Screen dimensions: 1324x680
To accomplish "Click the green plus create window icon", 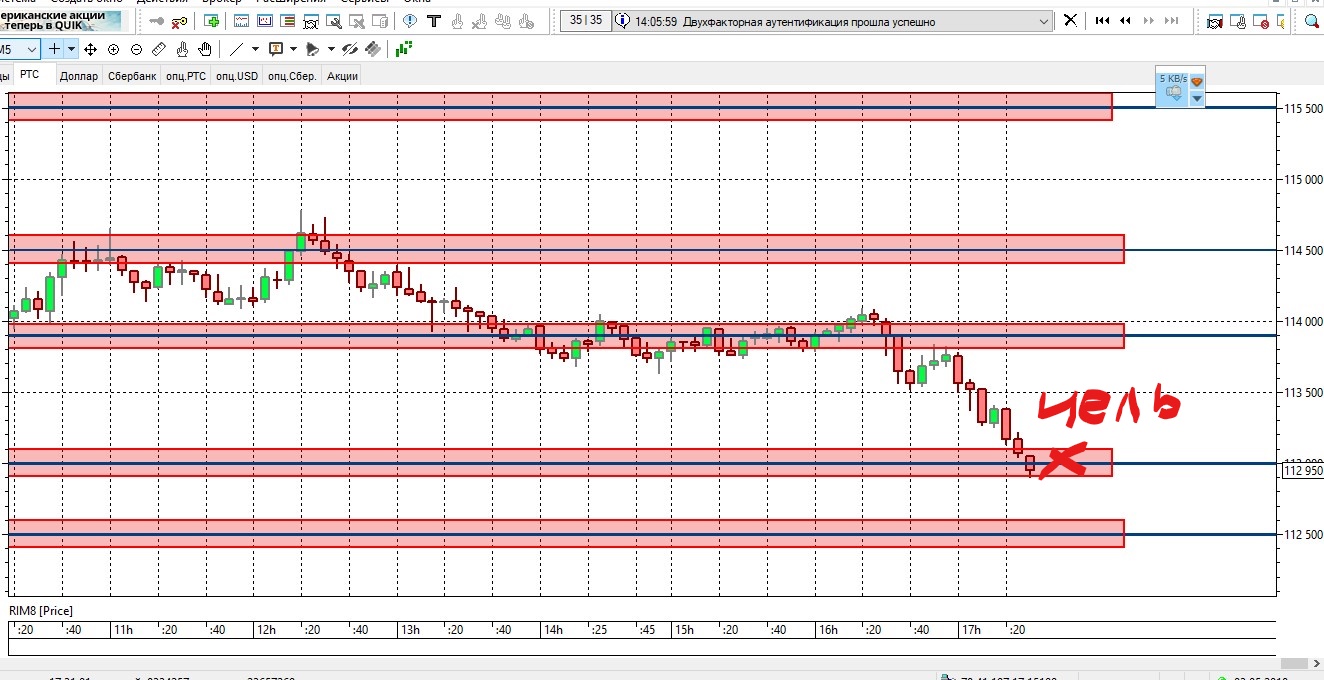I will tap(211, 21).
